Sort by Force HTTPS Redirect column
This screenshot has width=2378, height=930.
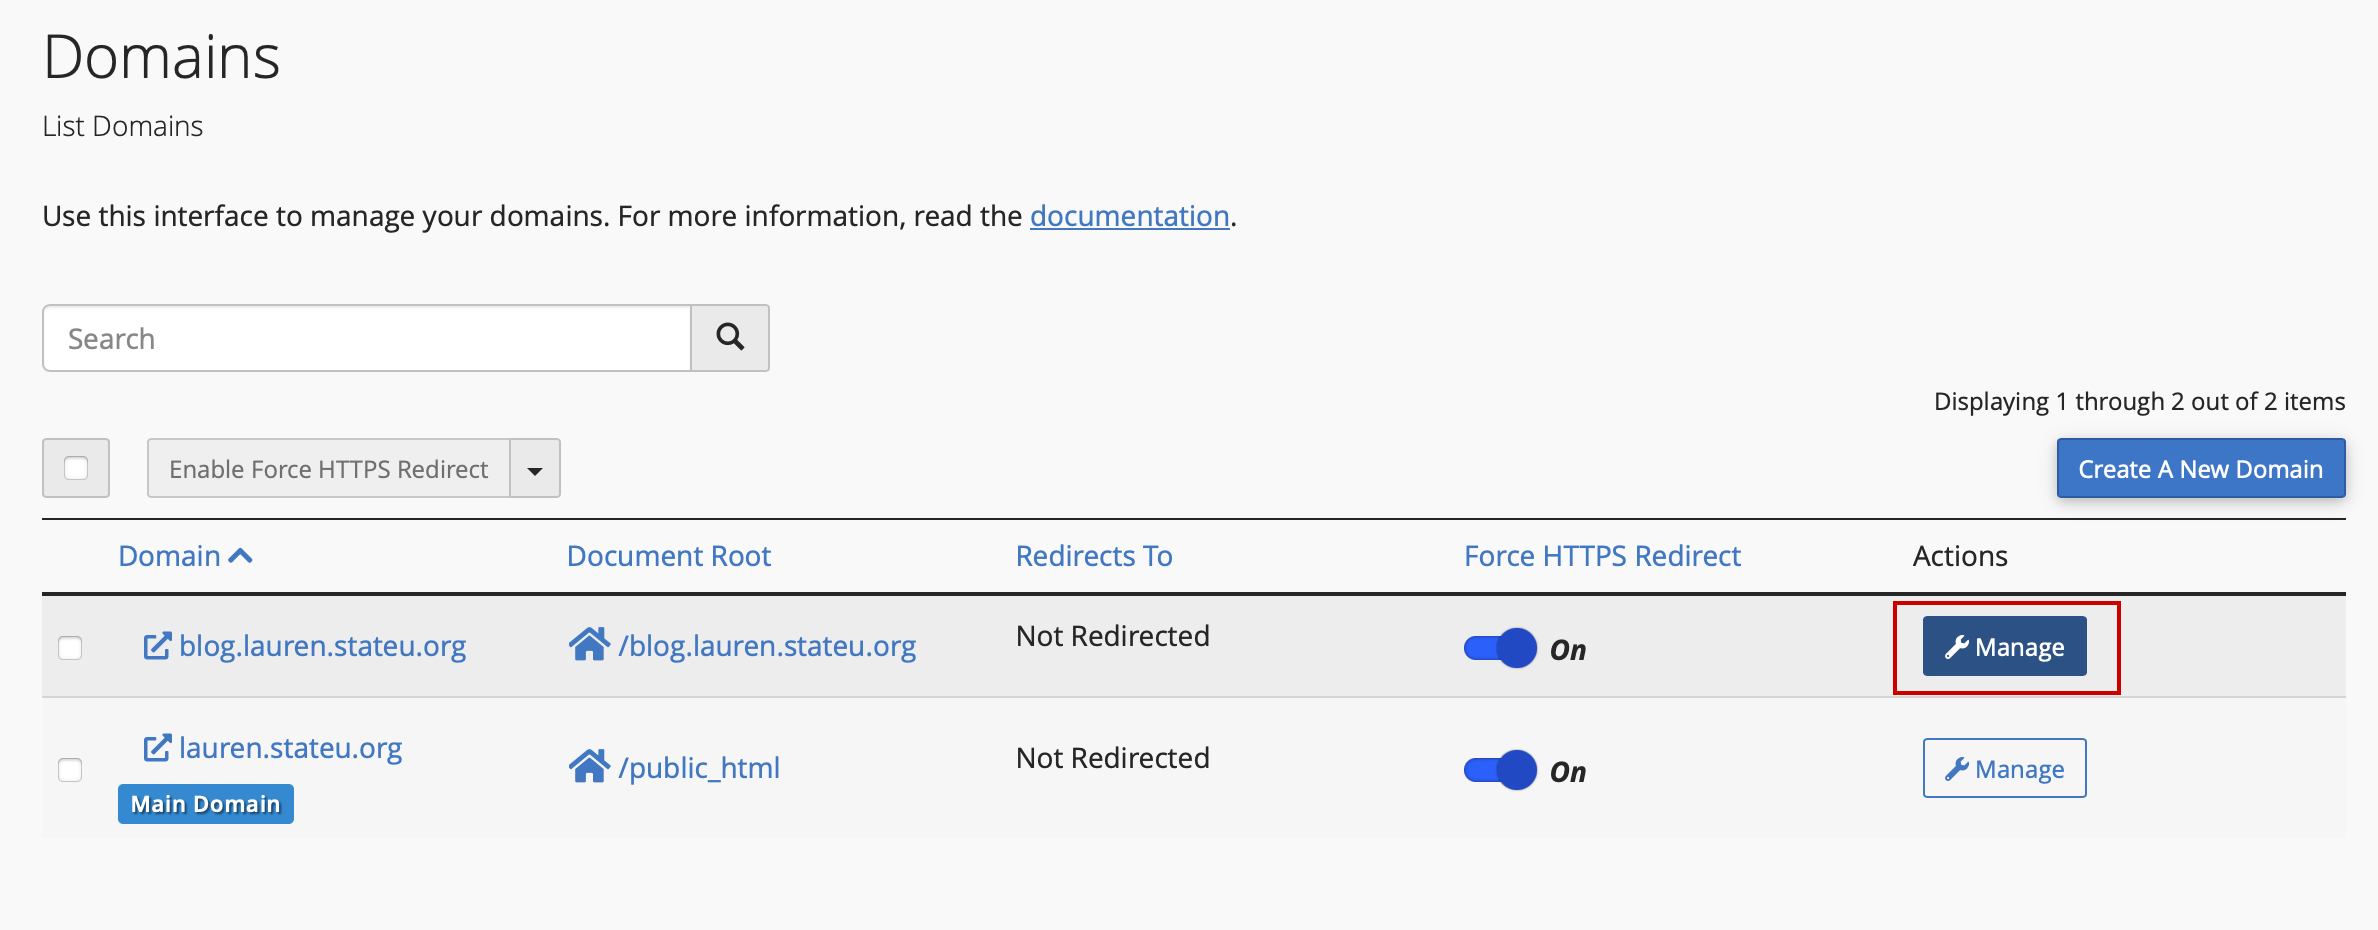tap(1602, 556)
